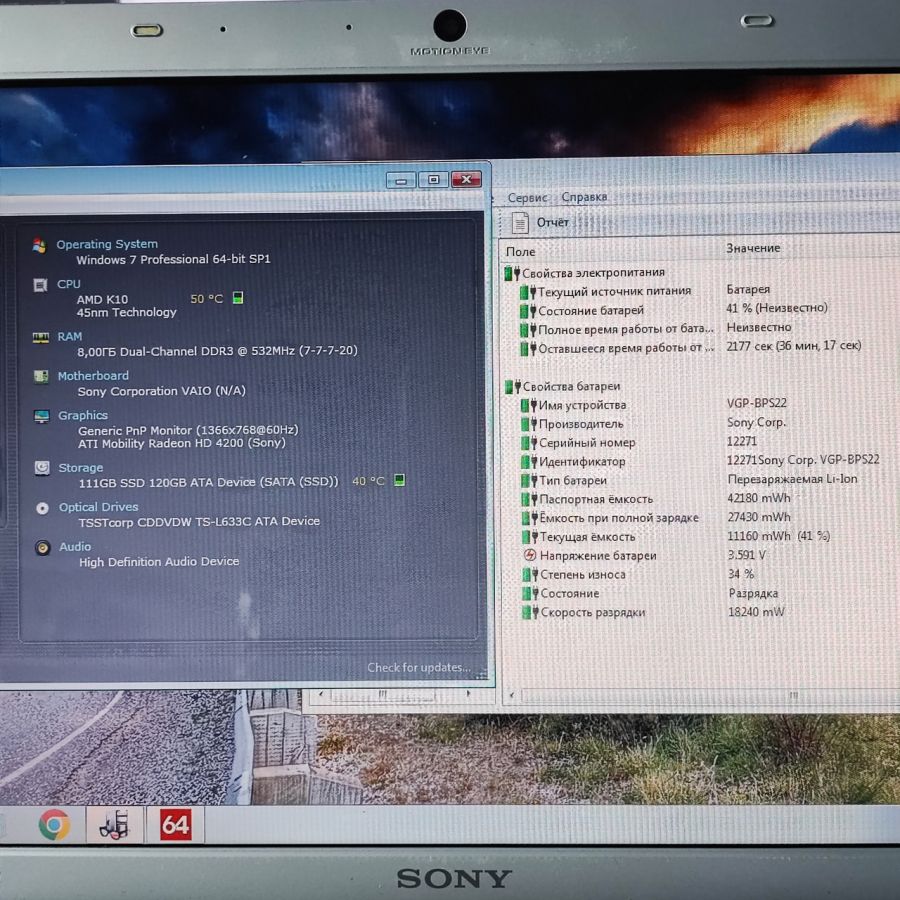Open the Storage section link
The height and width of the screenshot is (900, 900).
(81, 468)
